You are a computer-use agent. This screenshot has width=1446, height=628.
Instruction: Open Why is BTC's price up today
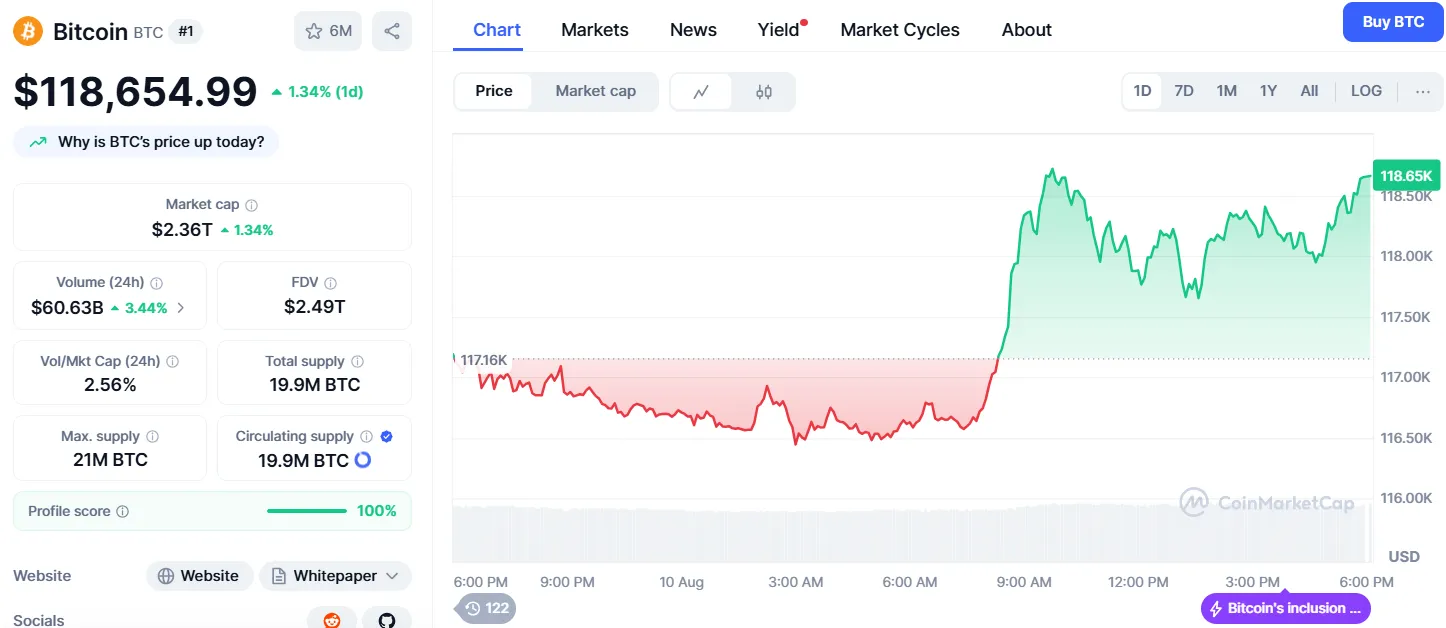point(146,142)
